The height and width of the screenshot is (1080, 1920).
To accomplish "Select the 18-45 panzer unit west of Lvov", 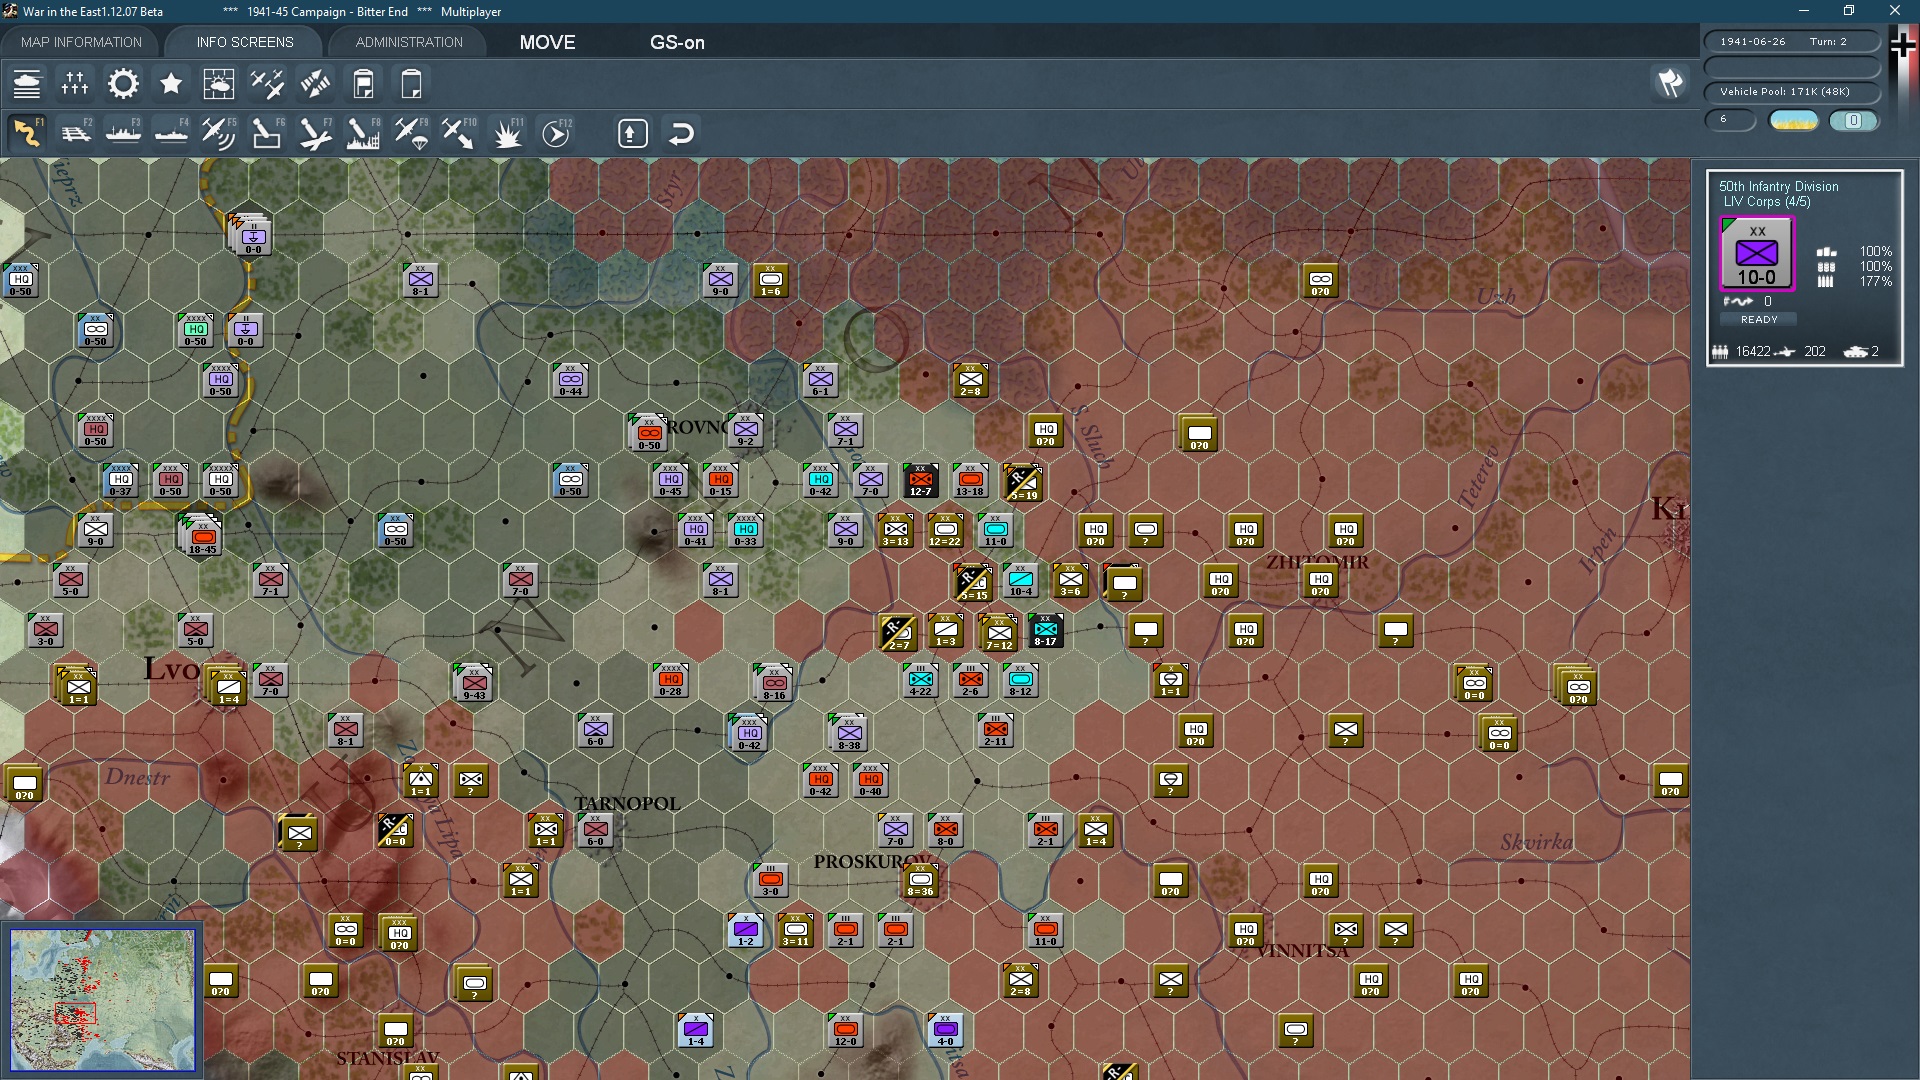I will [x=202, y=535].
